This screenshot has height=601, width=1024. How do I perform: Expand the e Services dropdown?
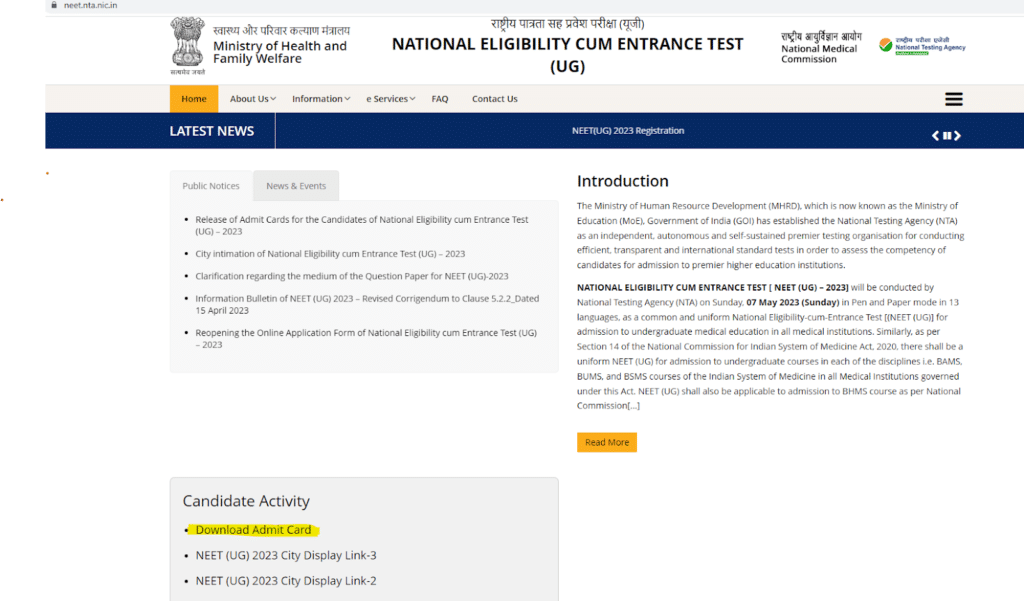(391, 99)
